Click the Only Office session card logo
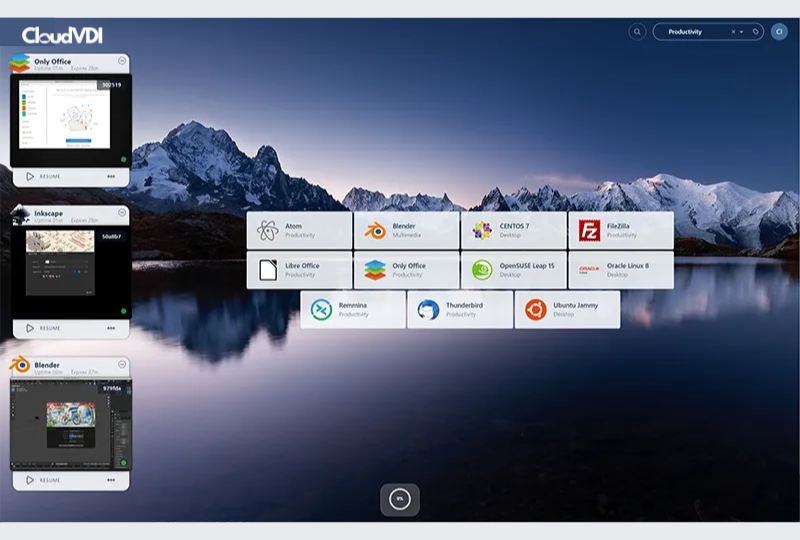 point(19,63)
